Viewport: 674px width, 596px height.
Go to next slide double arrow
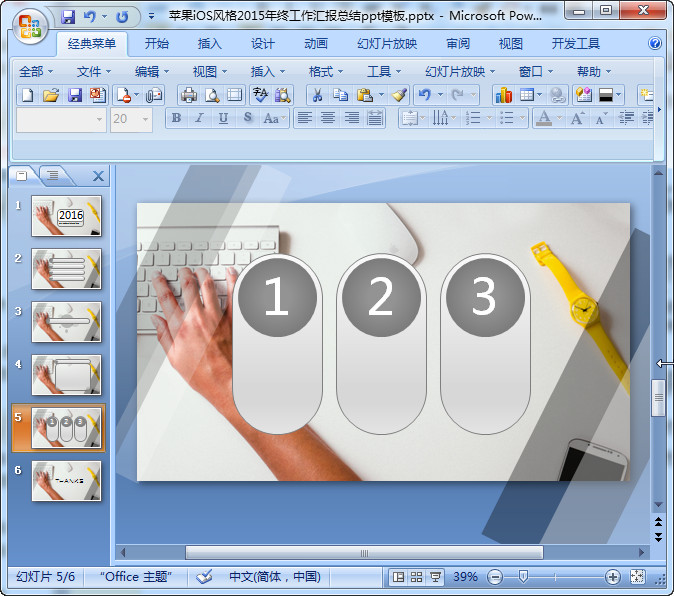658,537
